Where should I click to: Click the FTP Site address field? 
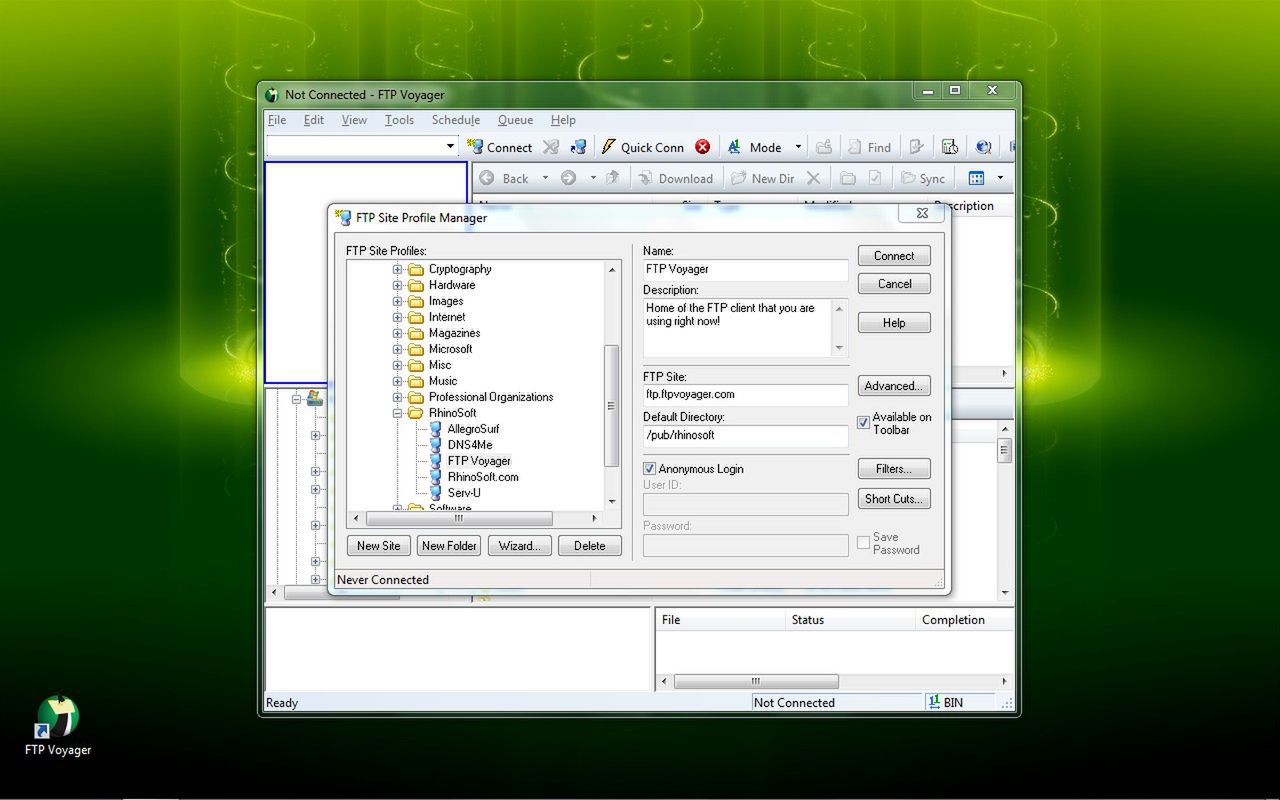click(x=745, y=395)
